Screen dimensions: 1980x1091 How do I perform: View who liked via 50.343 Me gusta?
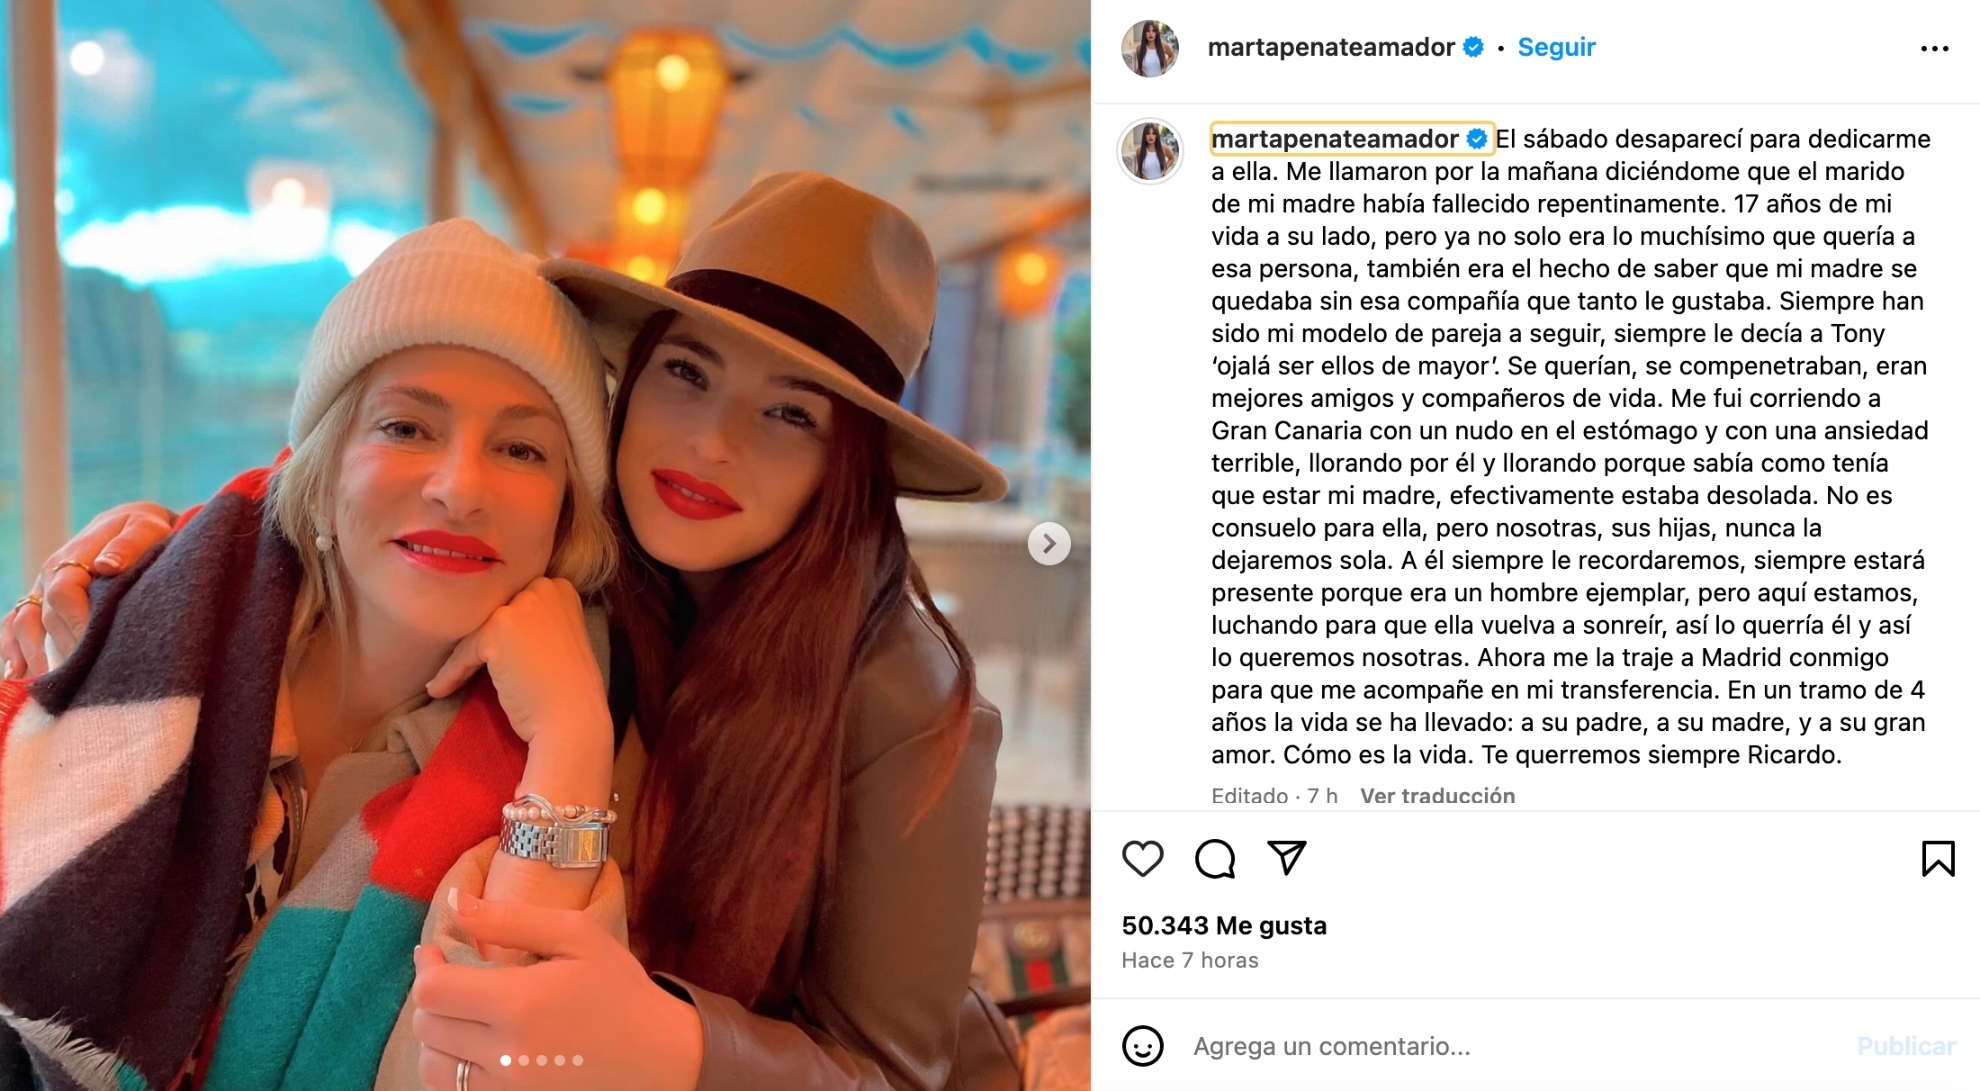pyautogui.click(x=1224, y=926)
